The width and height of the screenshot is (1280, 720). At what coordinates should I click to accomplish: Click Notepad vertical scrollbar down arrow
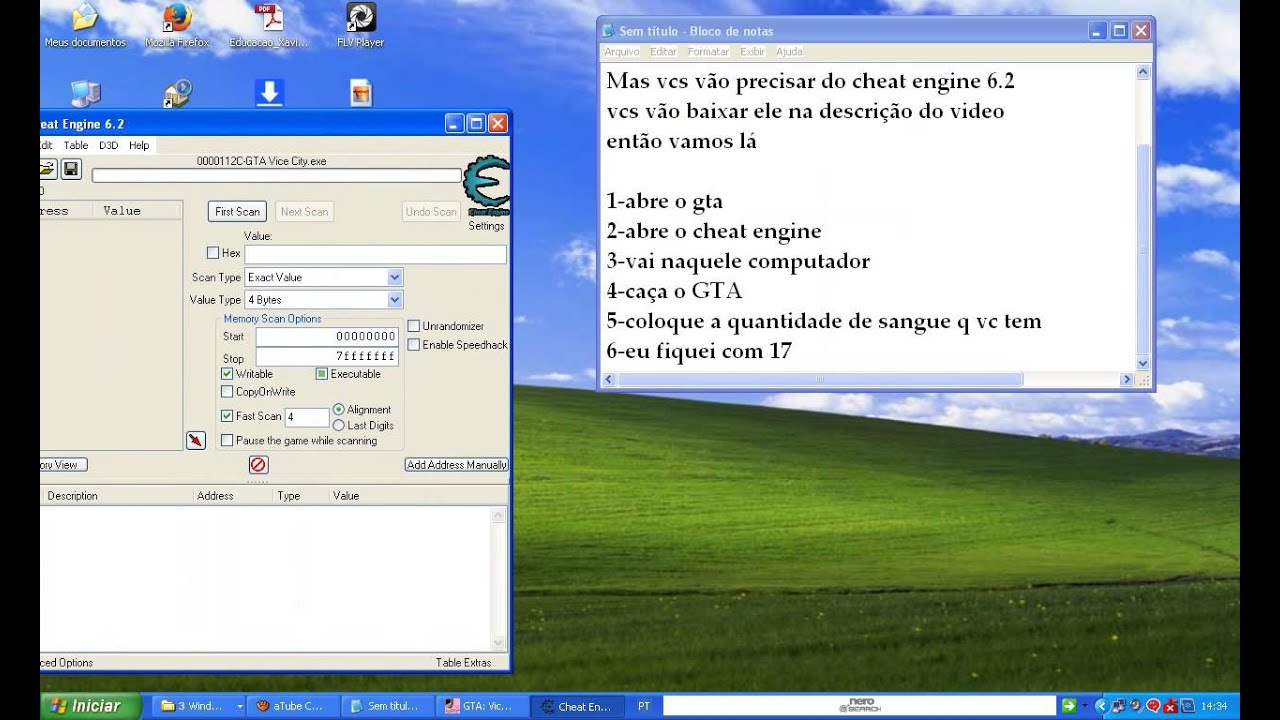click(x=1143, y=364)
